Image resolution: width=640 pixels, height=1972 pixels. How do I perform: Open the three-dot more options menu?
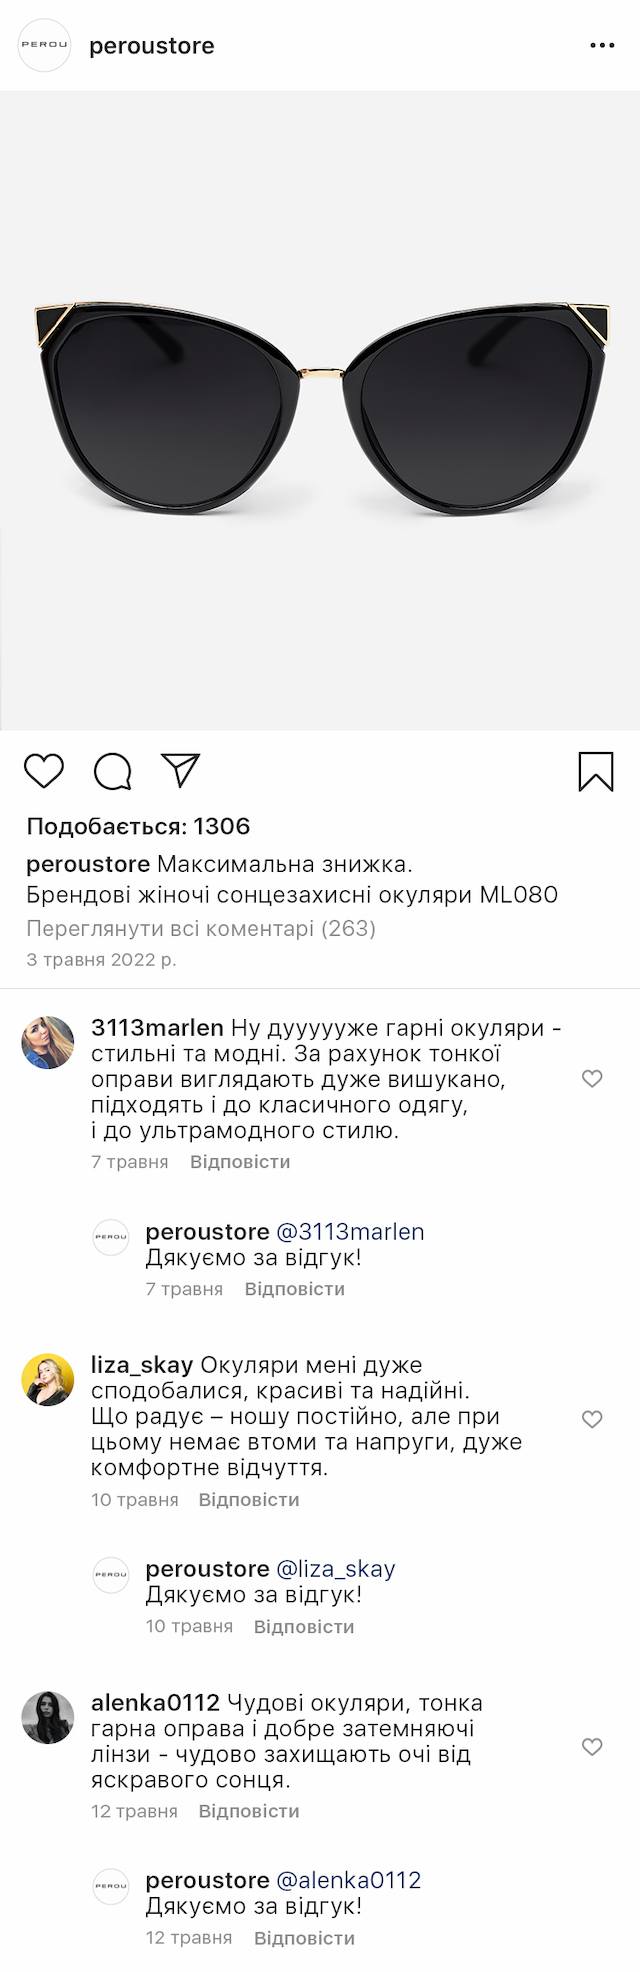(602, 46)
